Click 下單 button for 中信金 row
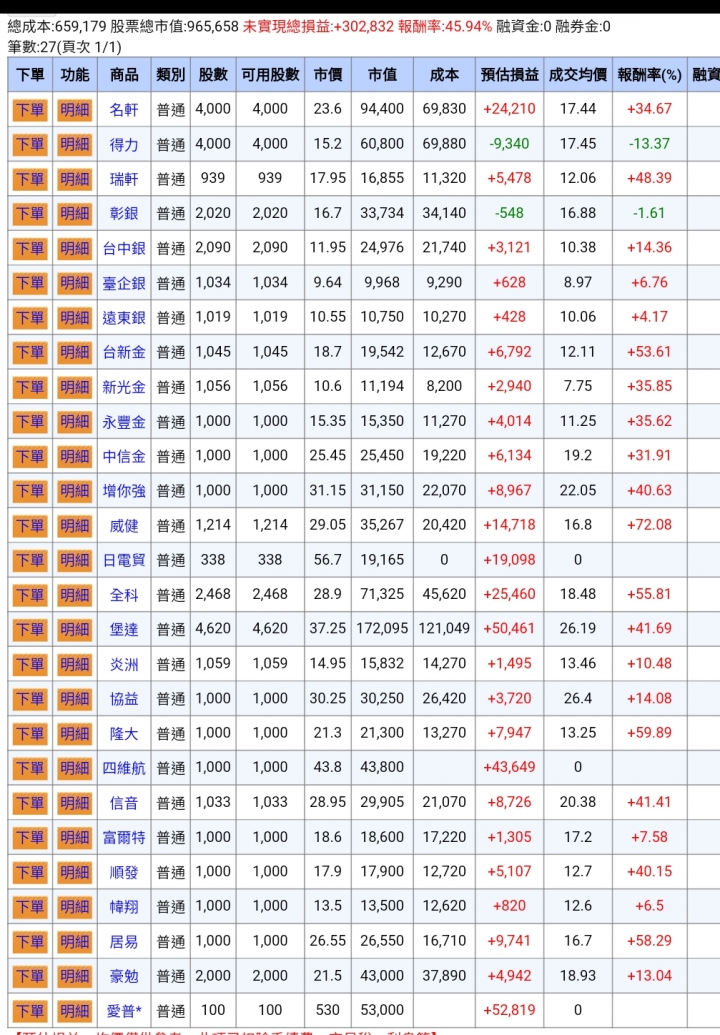The width and height of the screenshot is (720, 1035). pyautogui.click(x=30, y=456)
